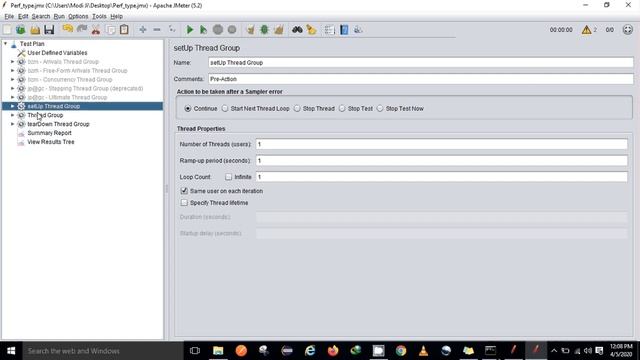Open the Function Helper dialog icon
Viewport: 640px width, 360px height.
[330, 29]
